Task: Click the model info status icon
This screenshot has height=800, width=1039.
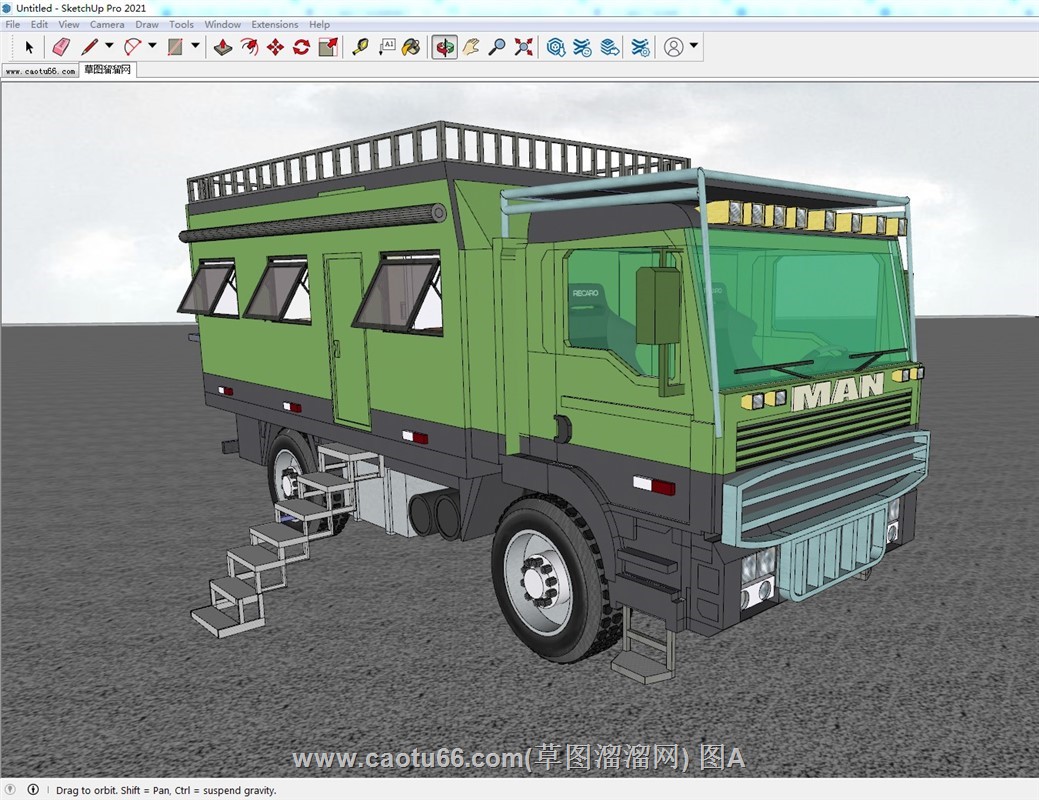Action: (33, 789)
